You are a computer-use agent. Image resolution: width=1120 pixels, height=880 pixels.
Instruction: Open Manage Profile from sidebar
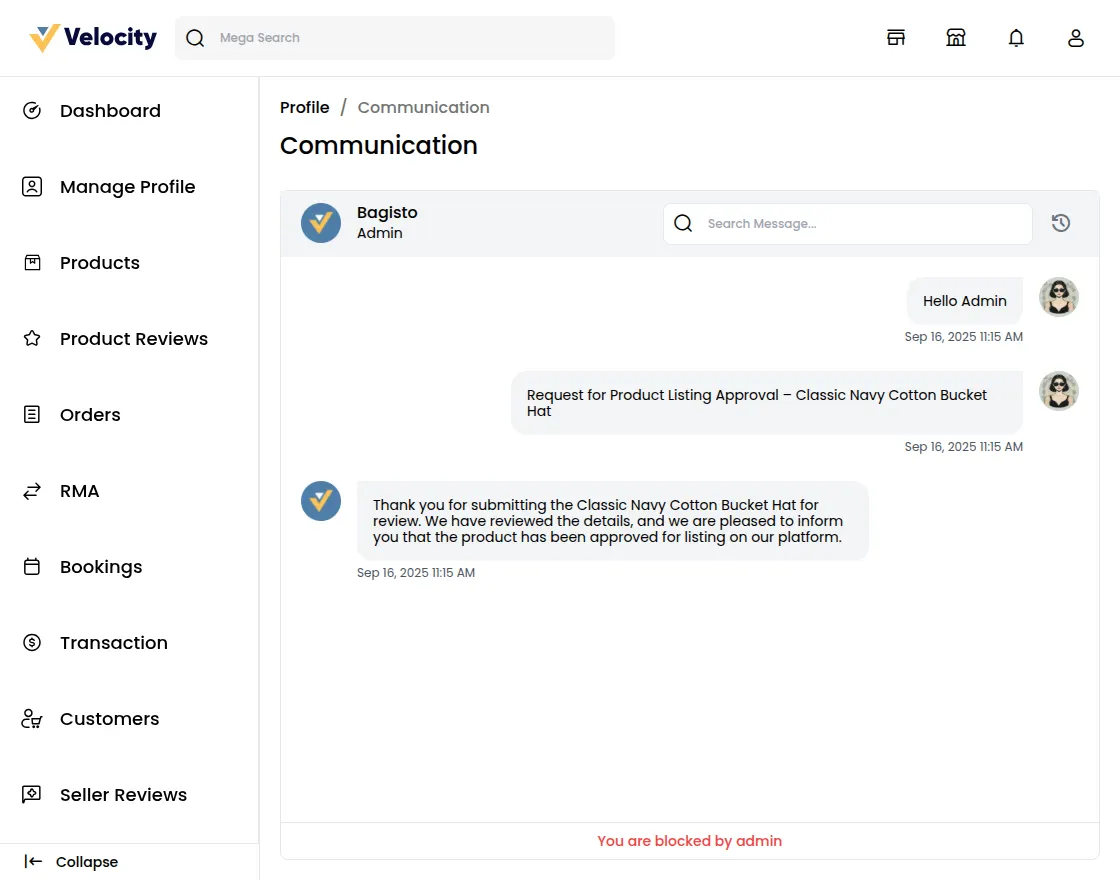click(127, 187)
